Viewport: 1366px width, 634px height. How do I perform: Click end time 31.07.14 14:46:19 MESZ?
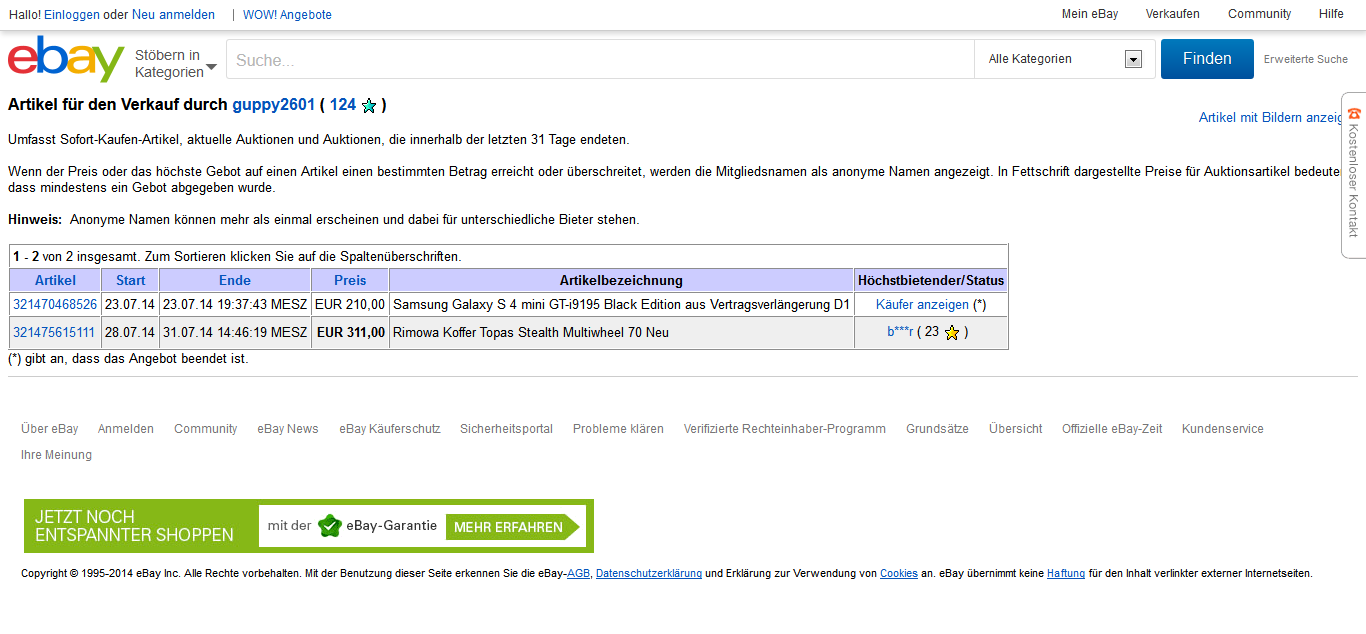(235, 332)
